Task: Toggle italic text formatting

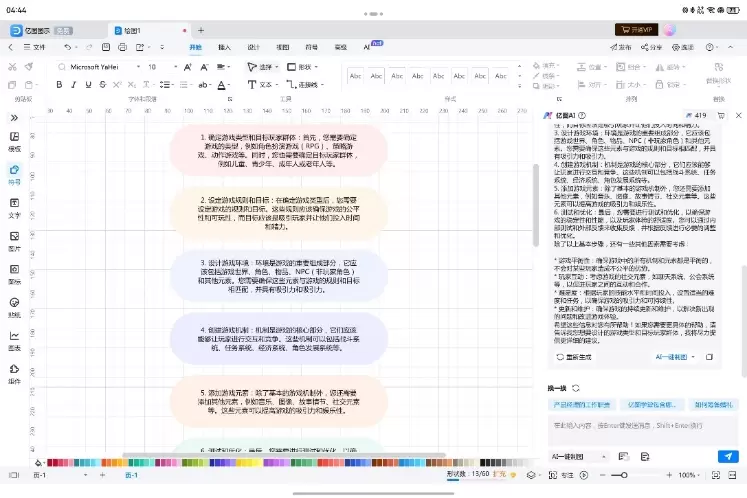Action: (75, 84)
